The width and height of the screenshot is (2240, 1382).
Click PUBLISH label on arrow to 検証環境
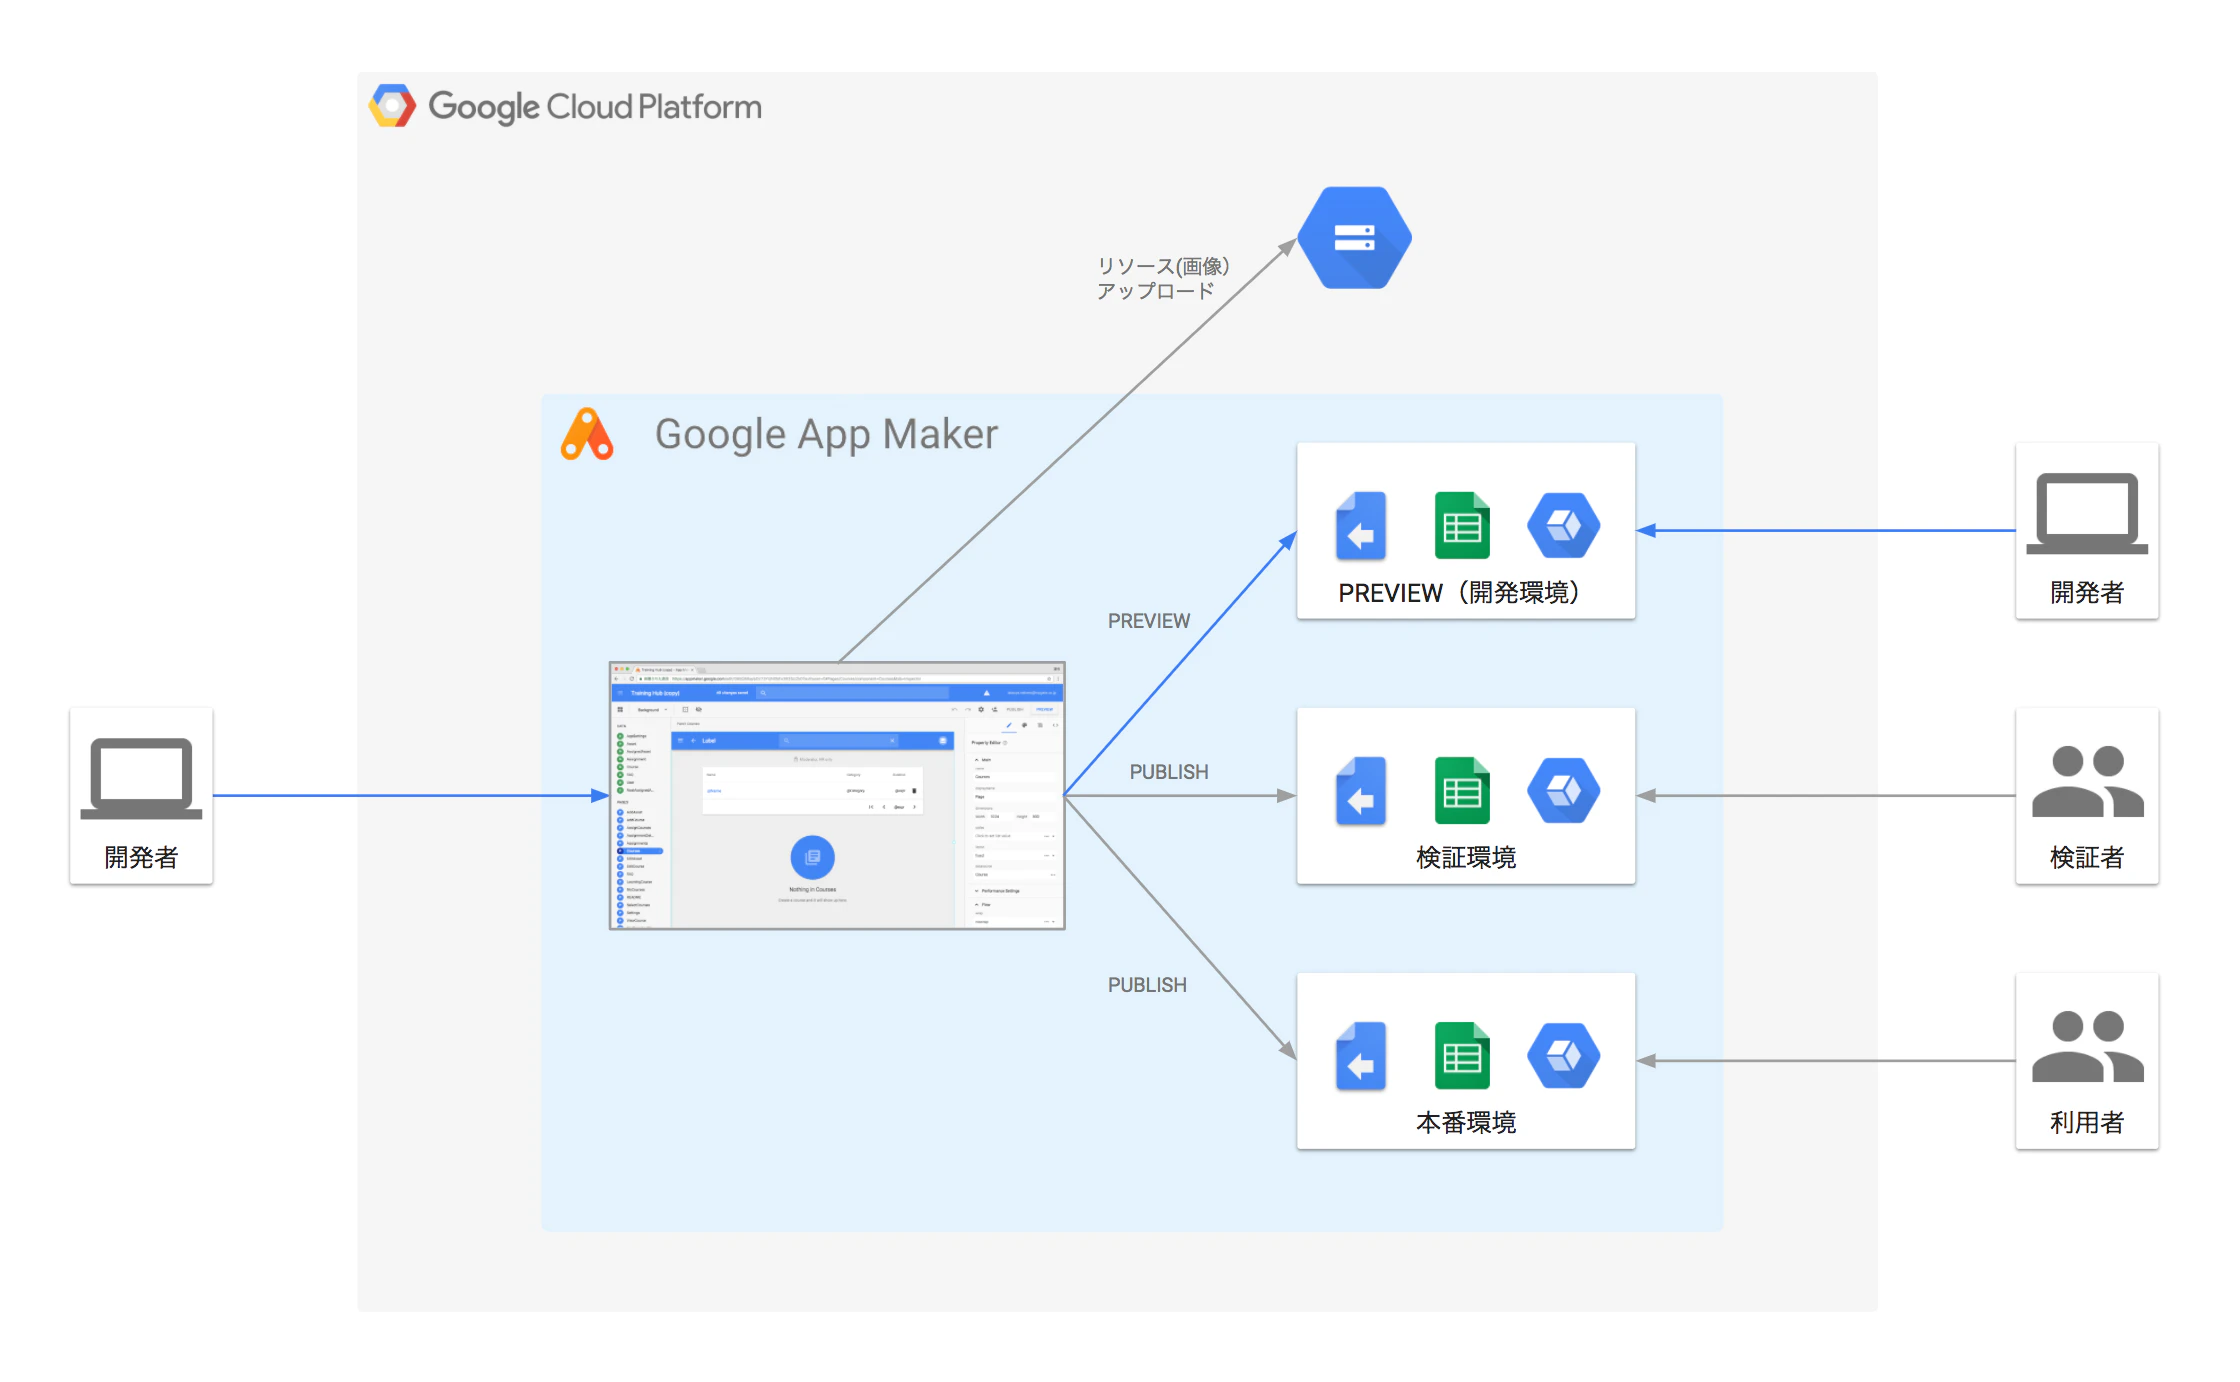1169,772
